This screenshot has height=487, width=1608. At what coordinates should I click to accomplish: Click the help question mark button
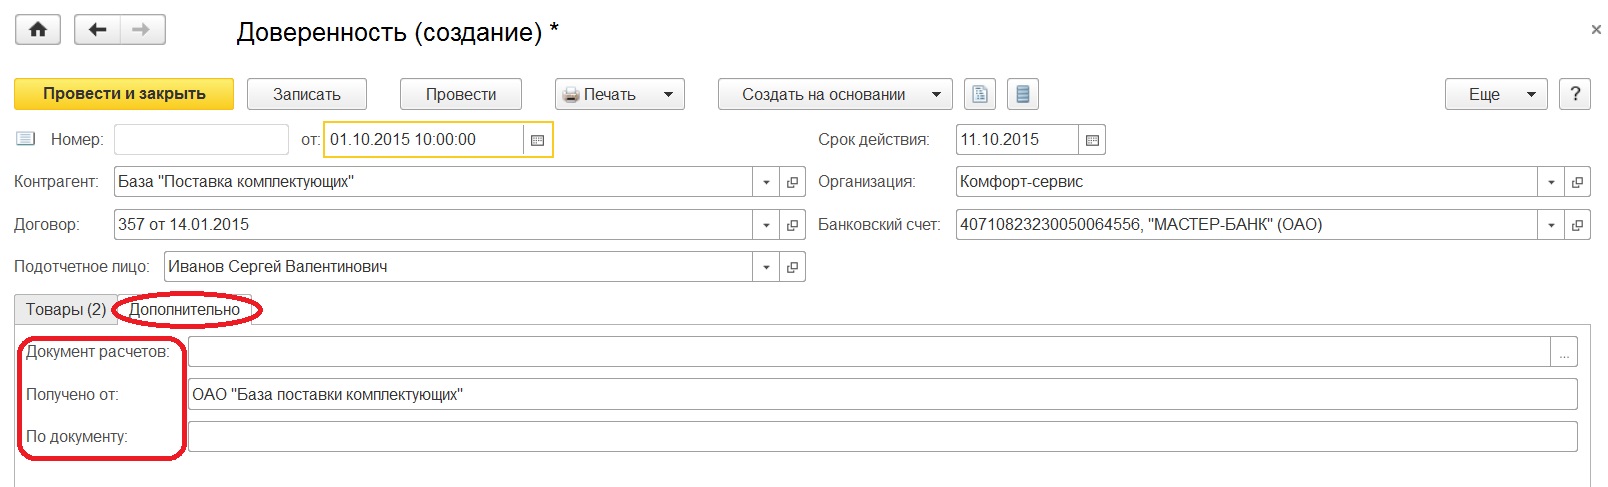pos(1575,94)
